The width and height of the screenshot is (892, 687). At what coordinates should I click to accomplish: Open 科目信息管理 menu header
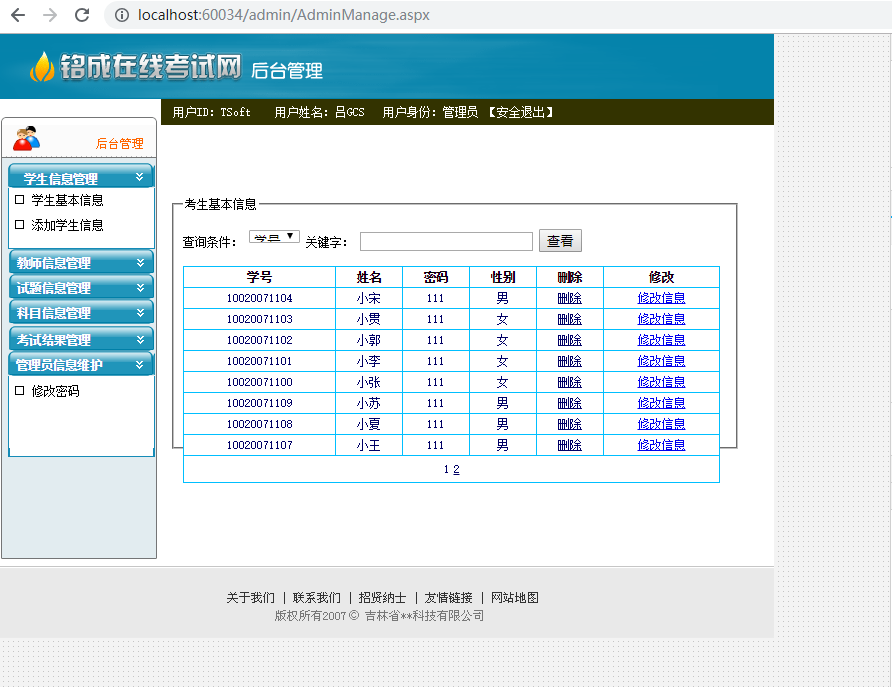(x=81, y=313)
